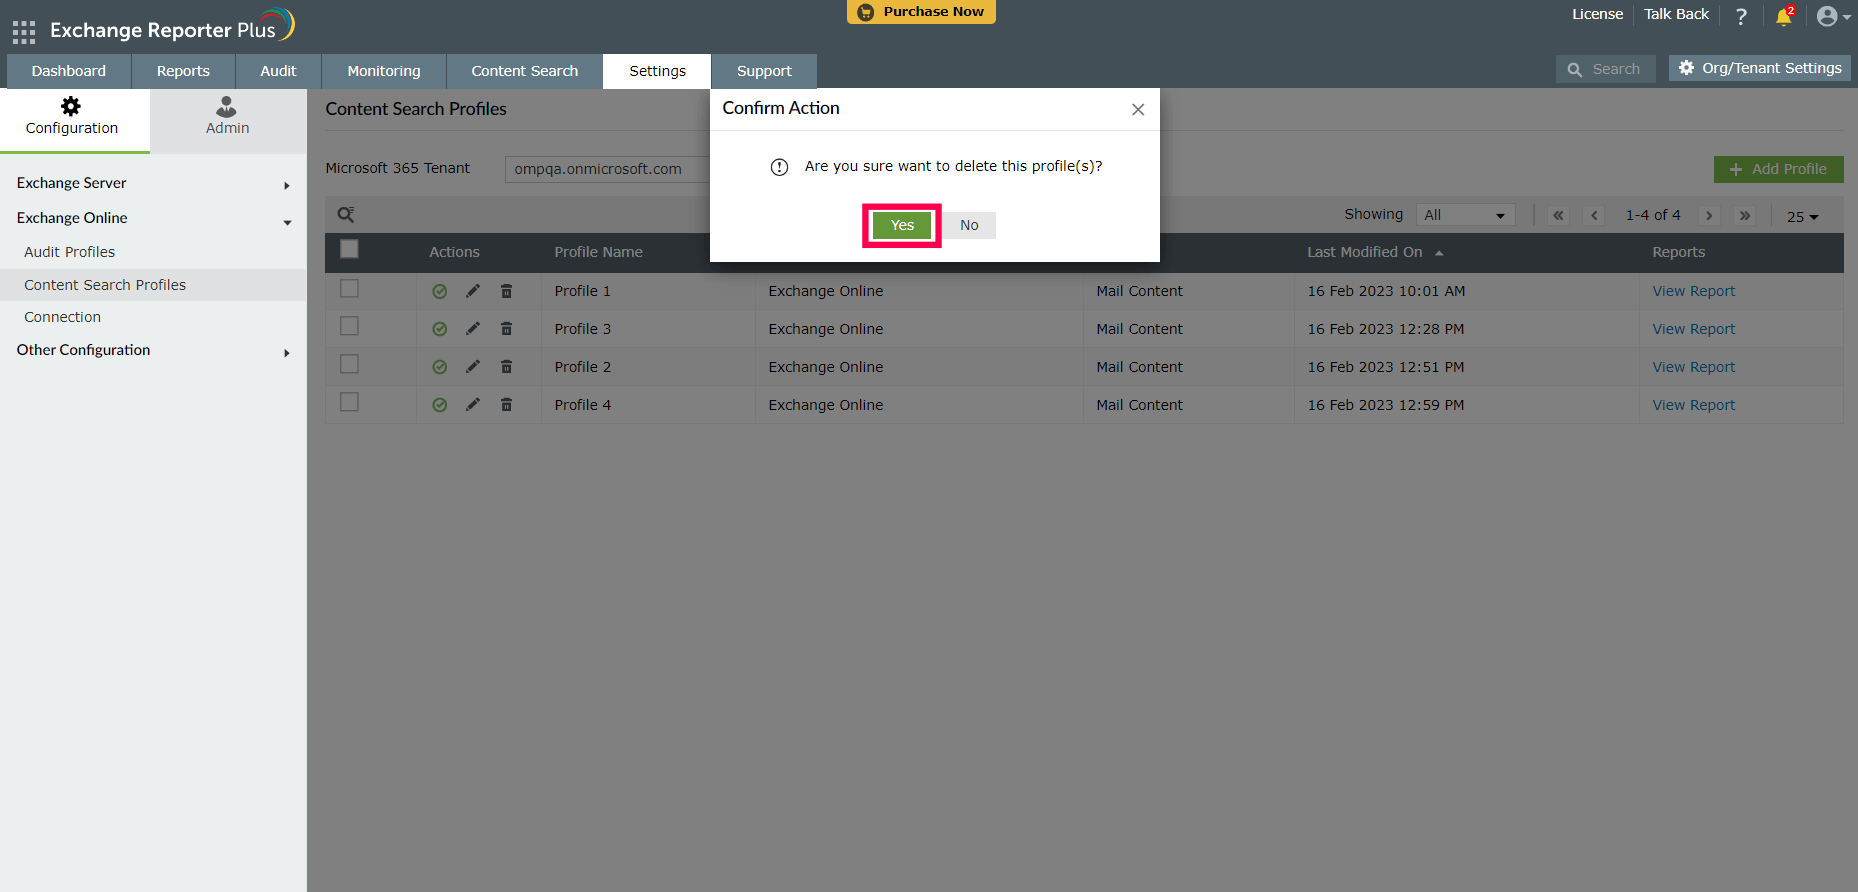This screenshot has width=1858, height=892.
Task: Switch to the Monitoring tab
Action: pyautogui.click(x=384, y=71)
